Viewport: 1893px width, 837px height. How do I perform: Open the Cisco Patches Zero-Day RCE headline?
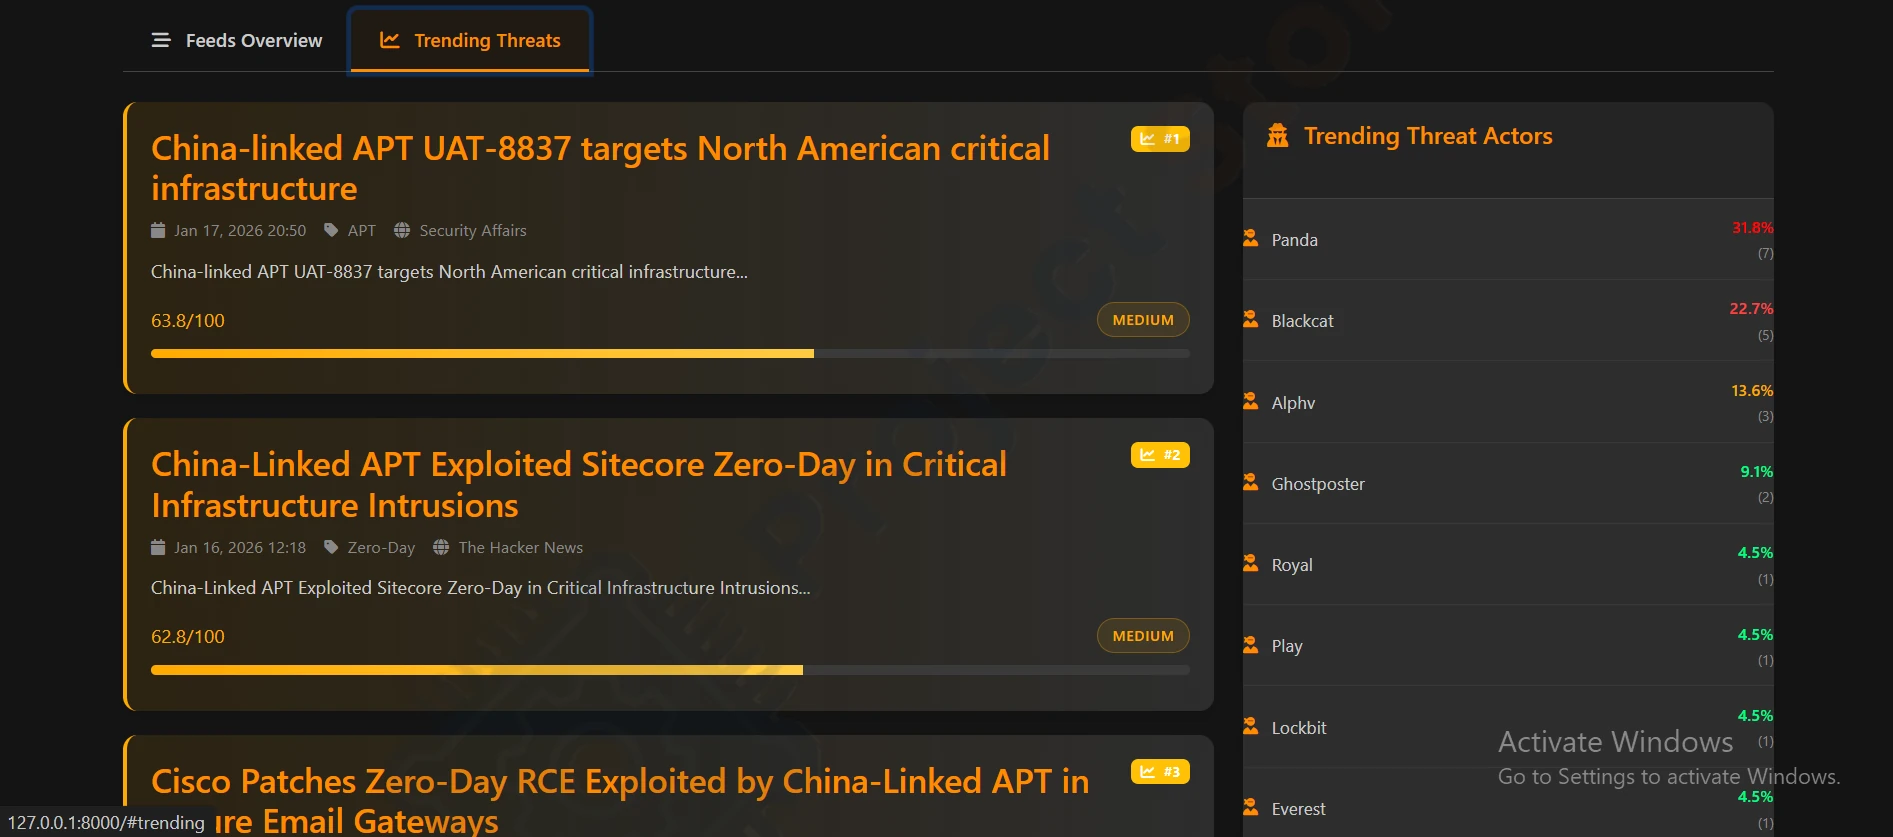[620, 800]
